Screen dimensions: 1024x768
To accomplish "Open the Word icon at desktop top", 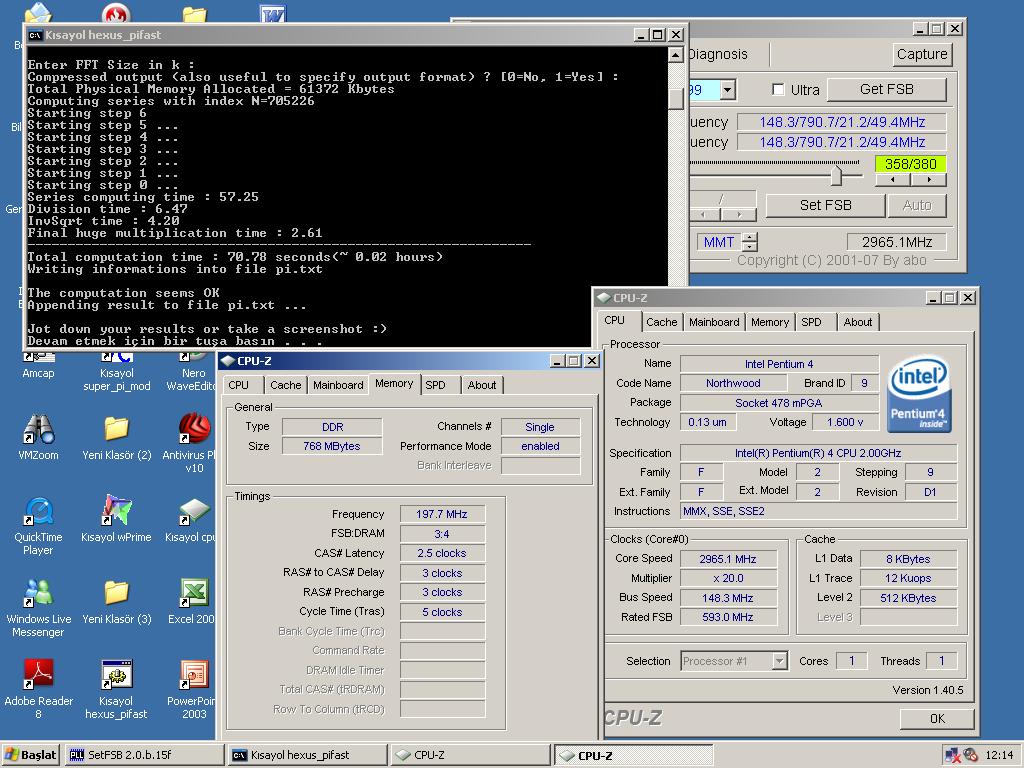I will coord(272,13).
